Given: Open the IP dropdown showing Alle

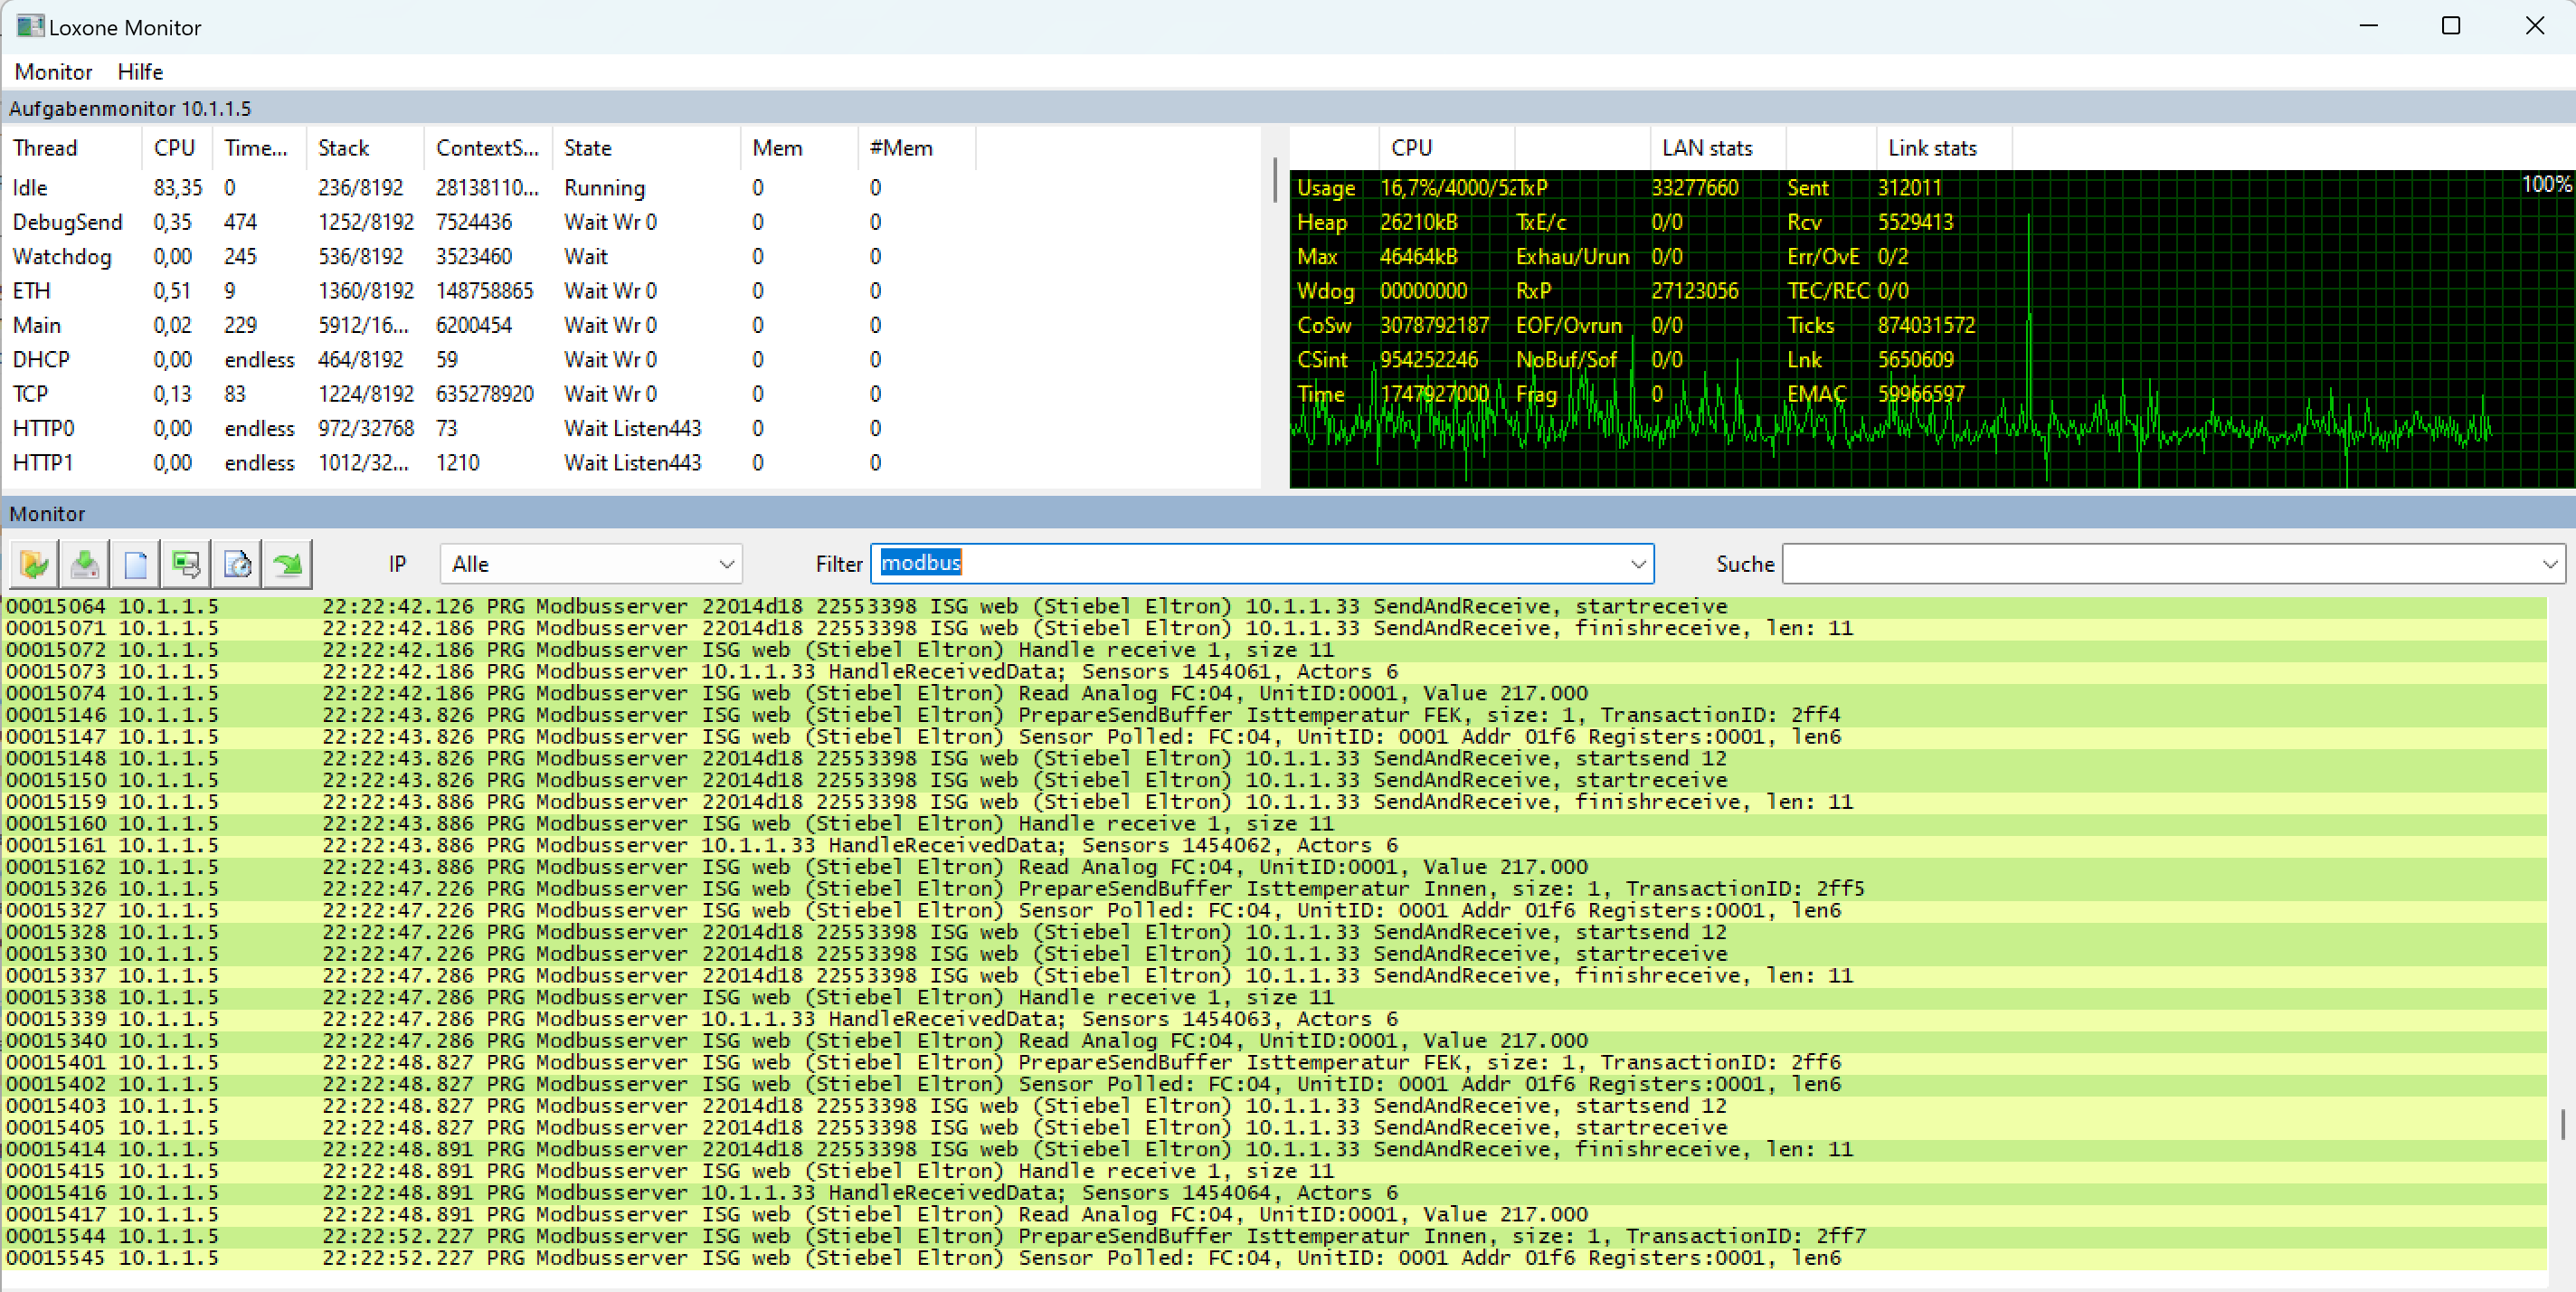Looking at the screenshot, I should click(590, 564).
